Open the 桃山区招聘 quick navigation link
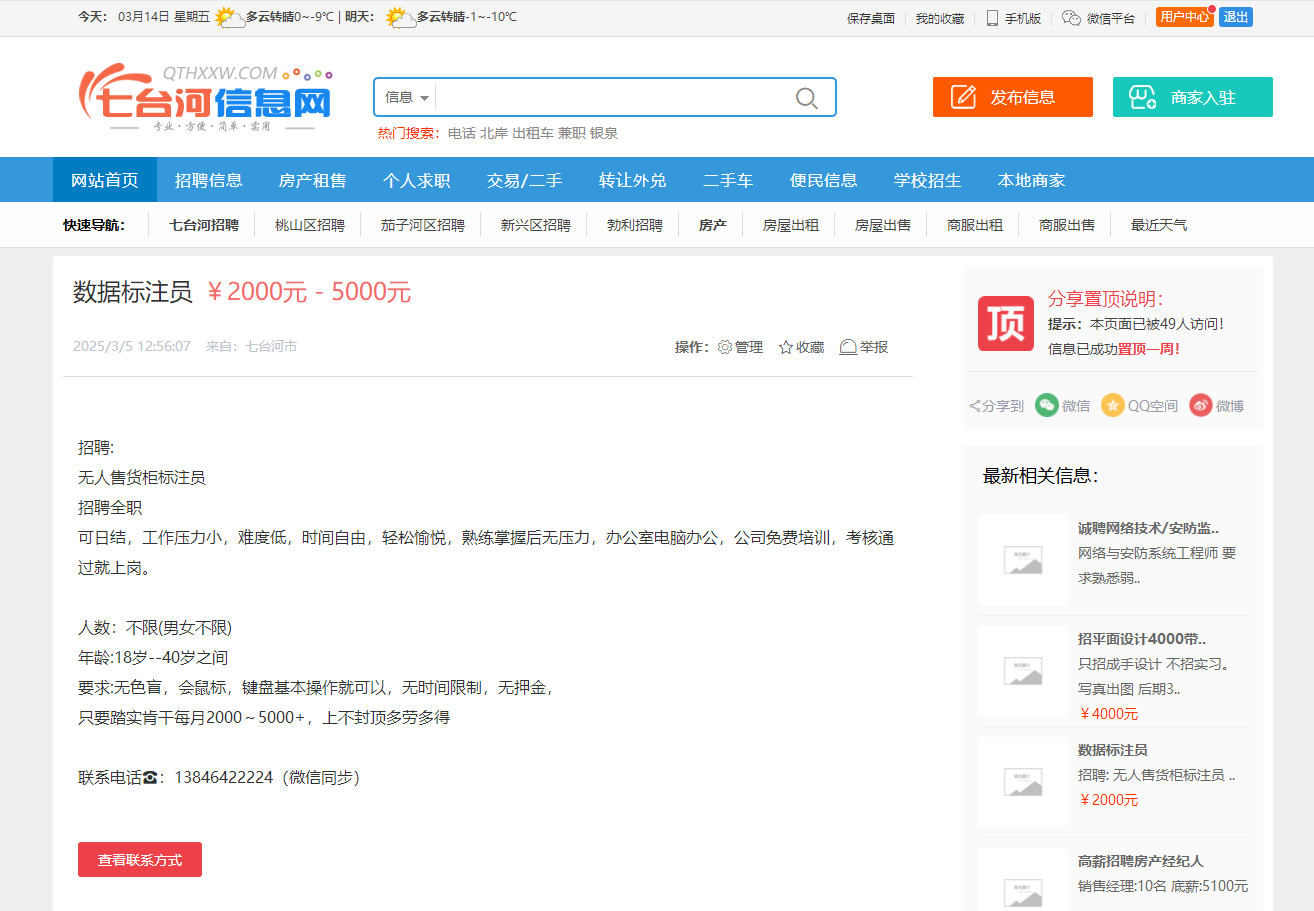The image size is (1314, 911). (x=309, y=225)
